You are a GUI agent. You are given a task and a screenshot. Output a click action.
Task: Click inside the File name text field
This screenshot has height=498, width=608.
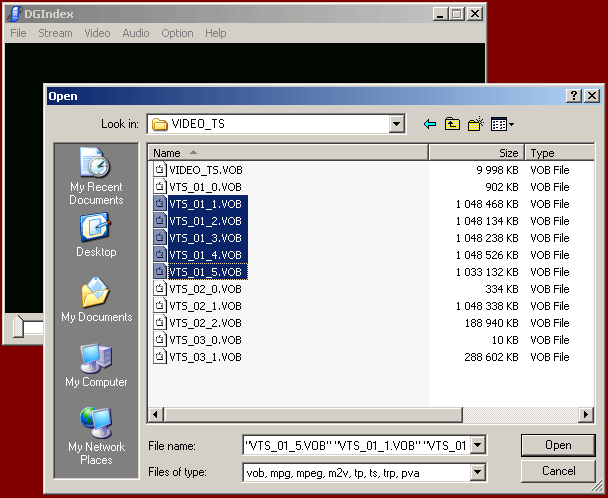click(x=356, y=445)
